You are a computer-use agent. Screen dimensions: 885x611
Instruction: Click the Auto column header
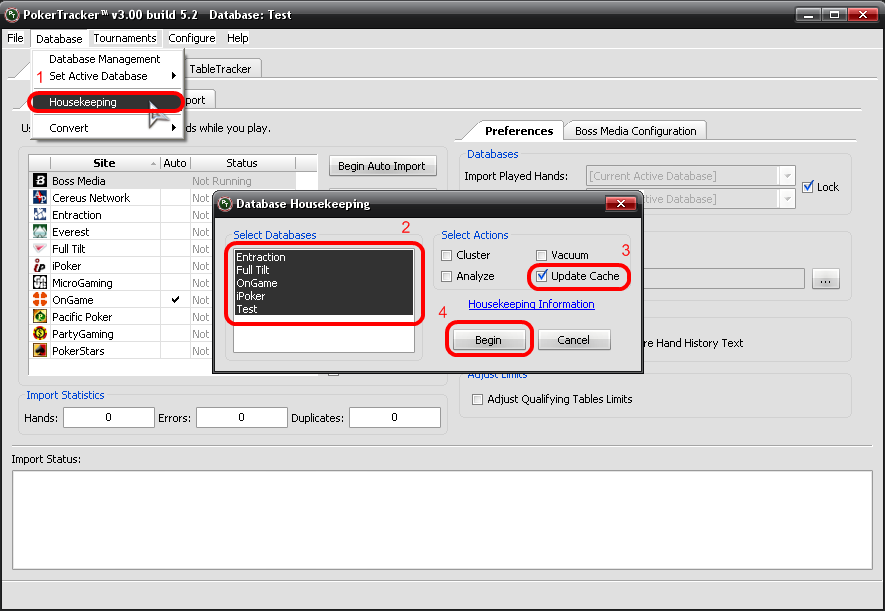coord(175,163)
